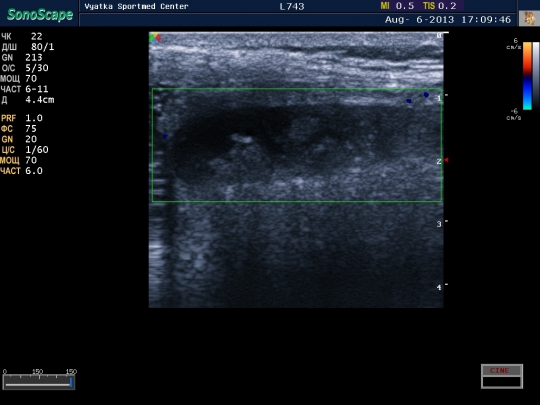Click the blue Doppler flow spot at upper right
The width and height of the screenshot is (540, 405).
[426, 95]
